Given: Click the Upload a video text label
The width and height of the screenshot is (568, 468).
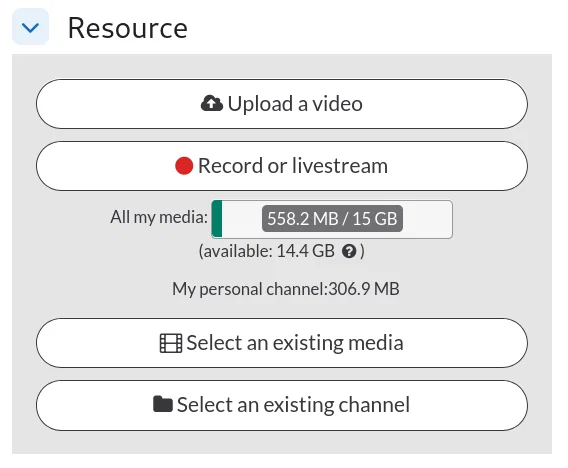Looking at the screenshot, I should (295, 104).
